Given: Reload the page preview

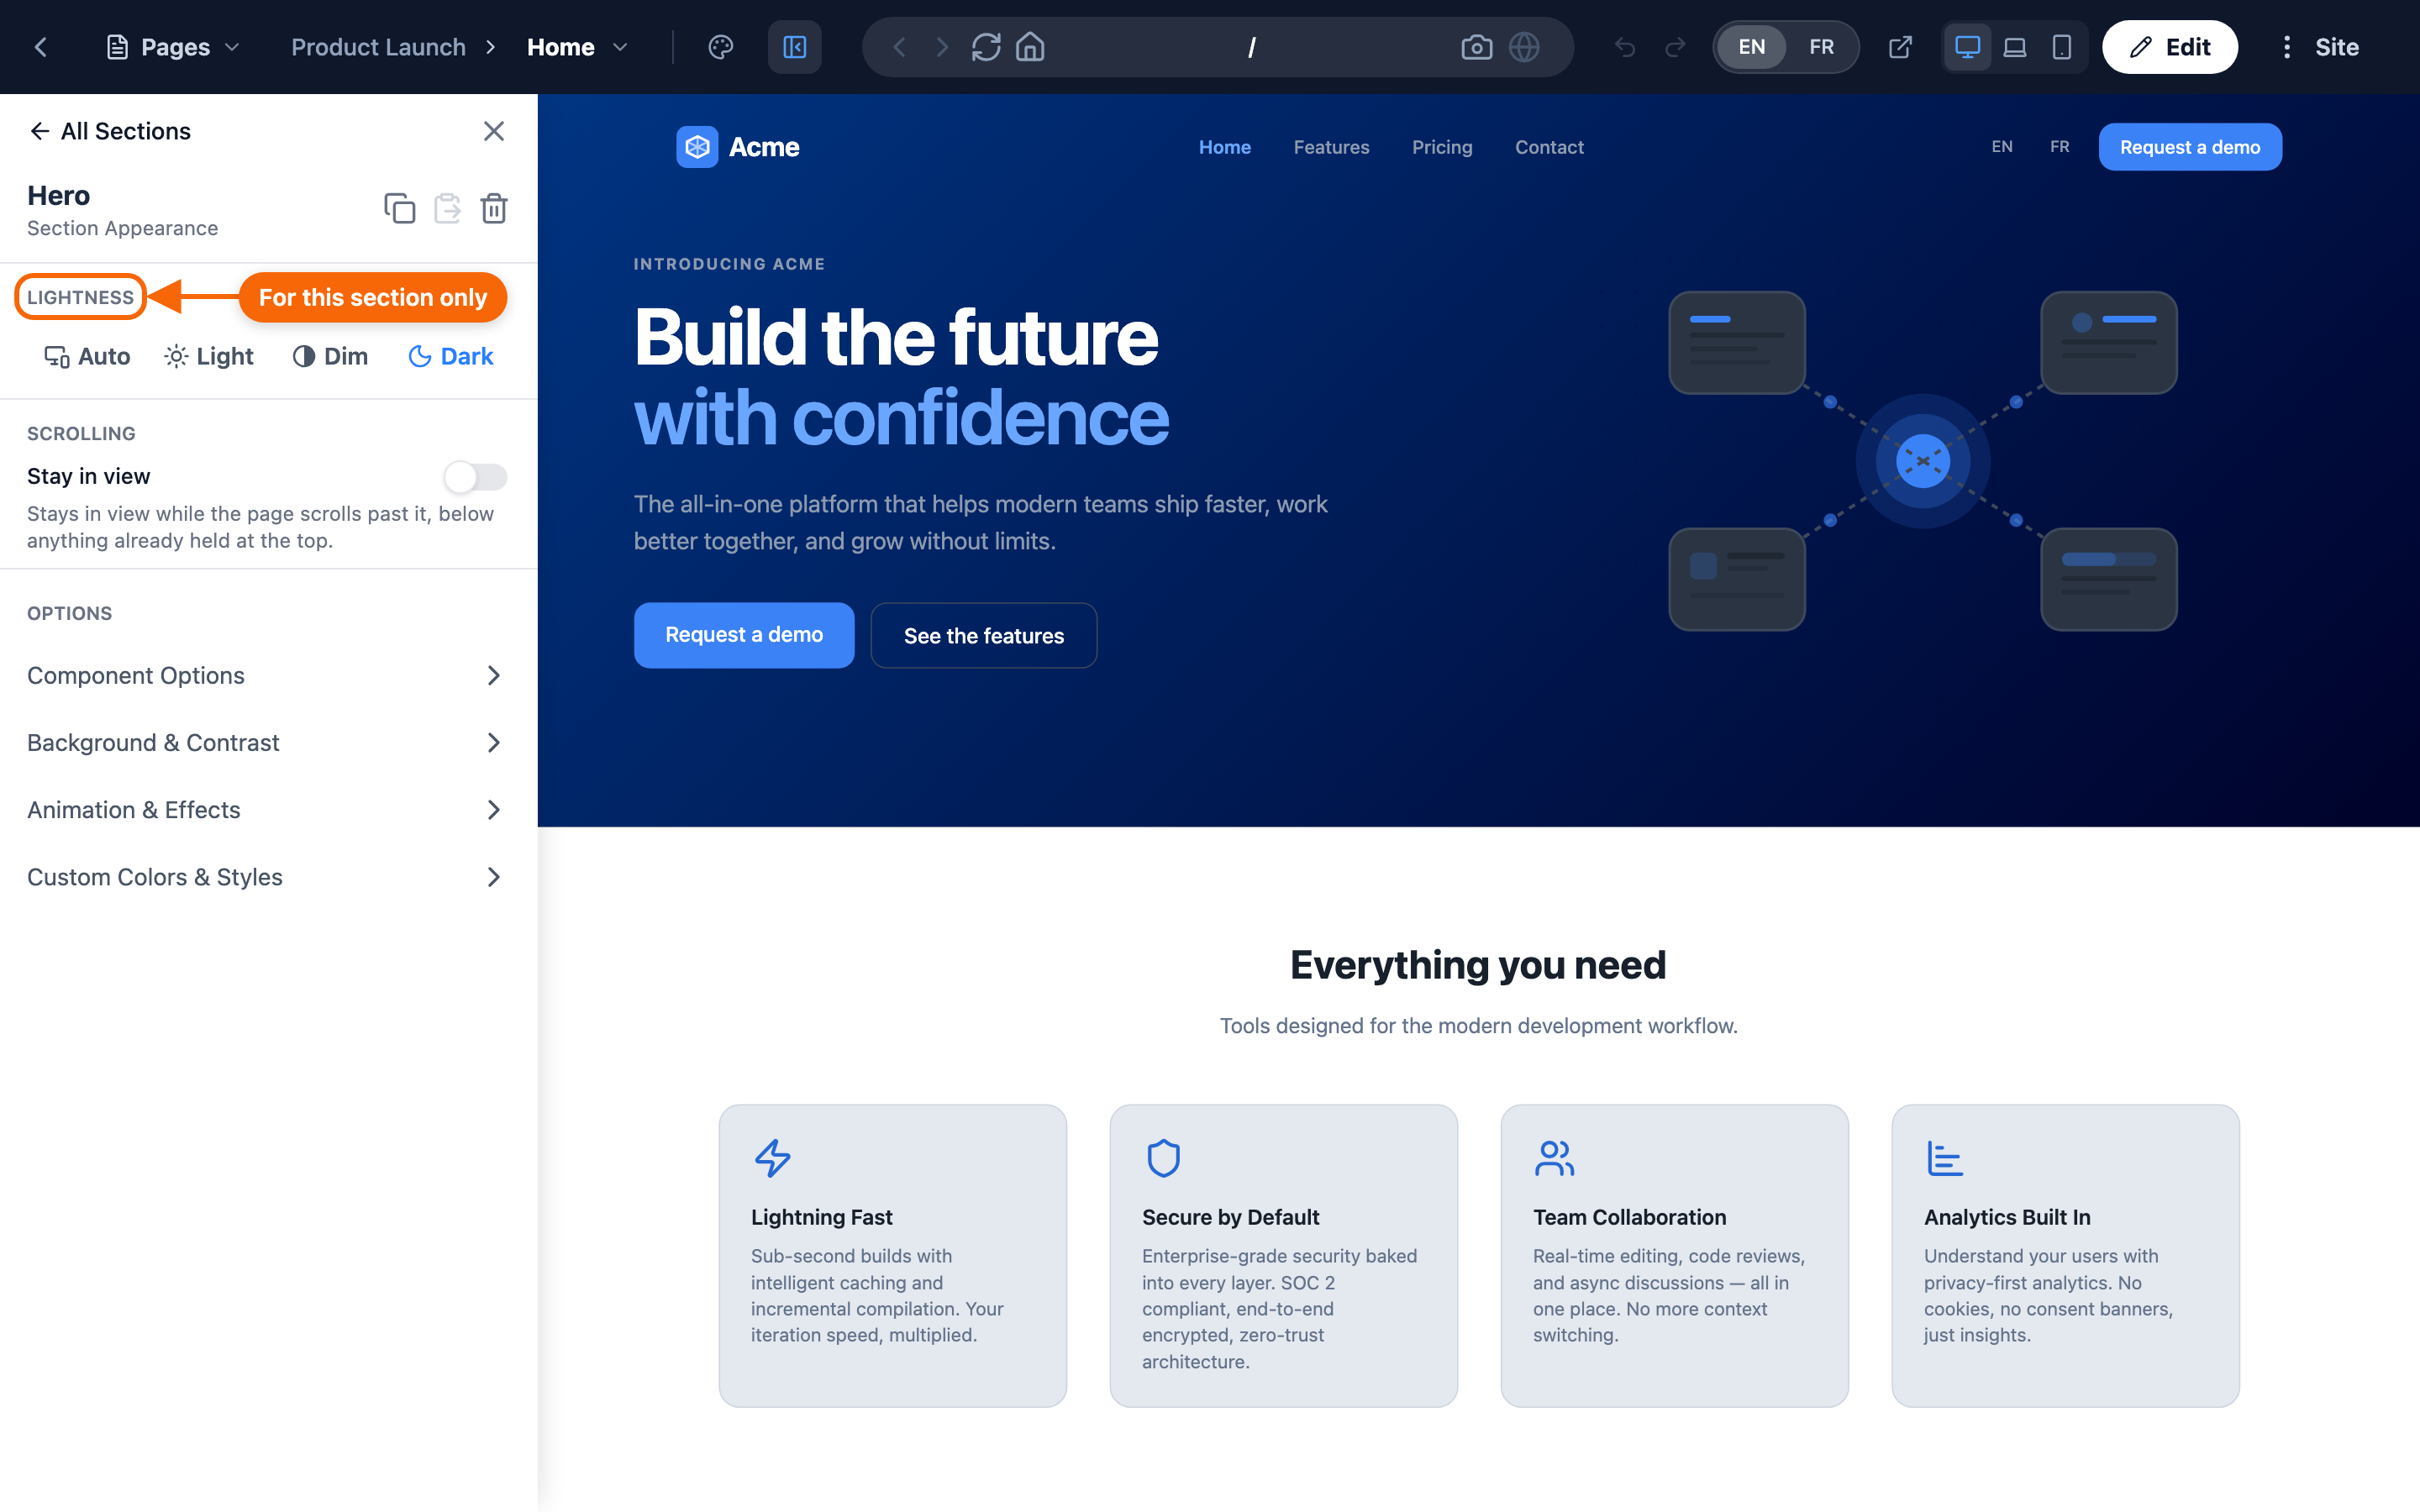Looking at the screenshot, I should [986, 47].
